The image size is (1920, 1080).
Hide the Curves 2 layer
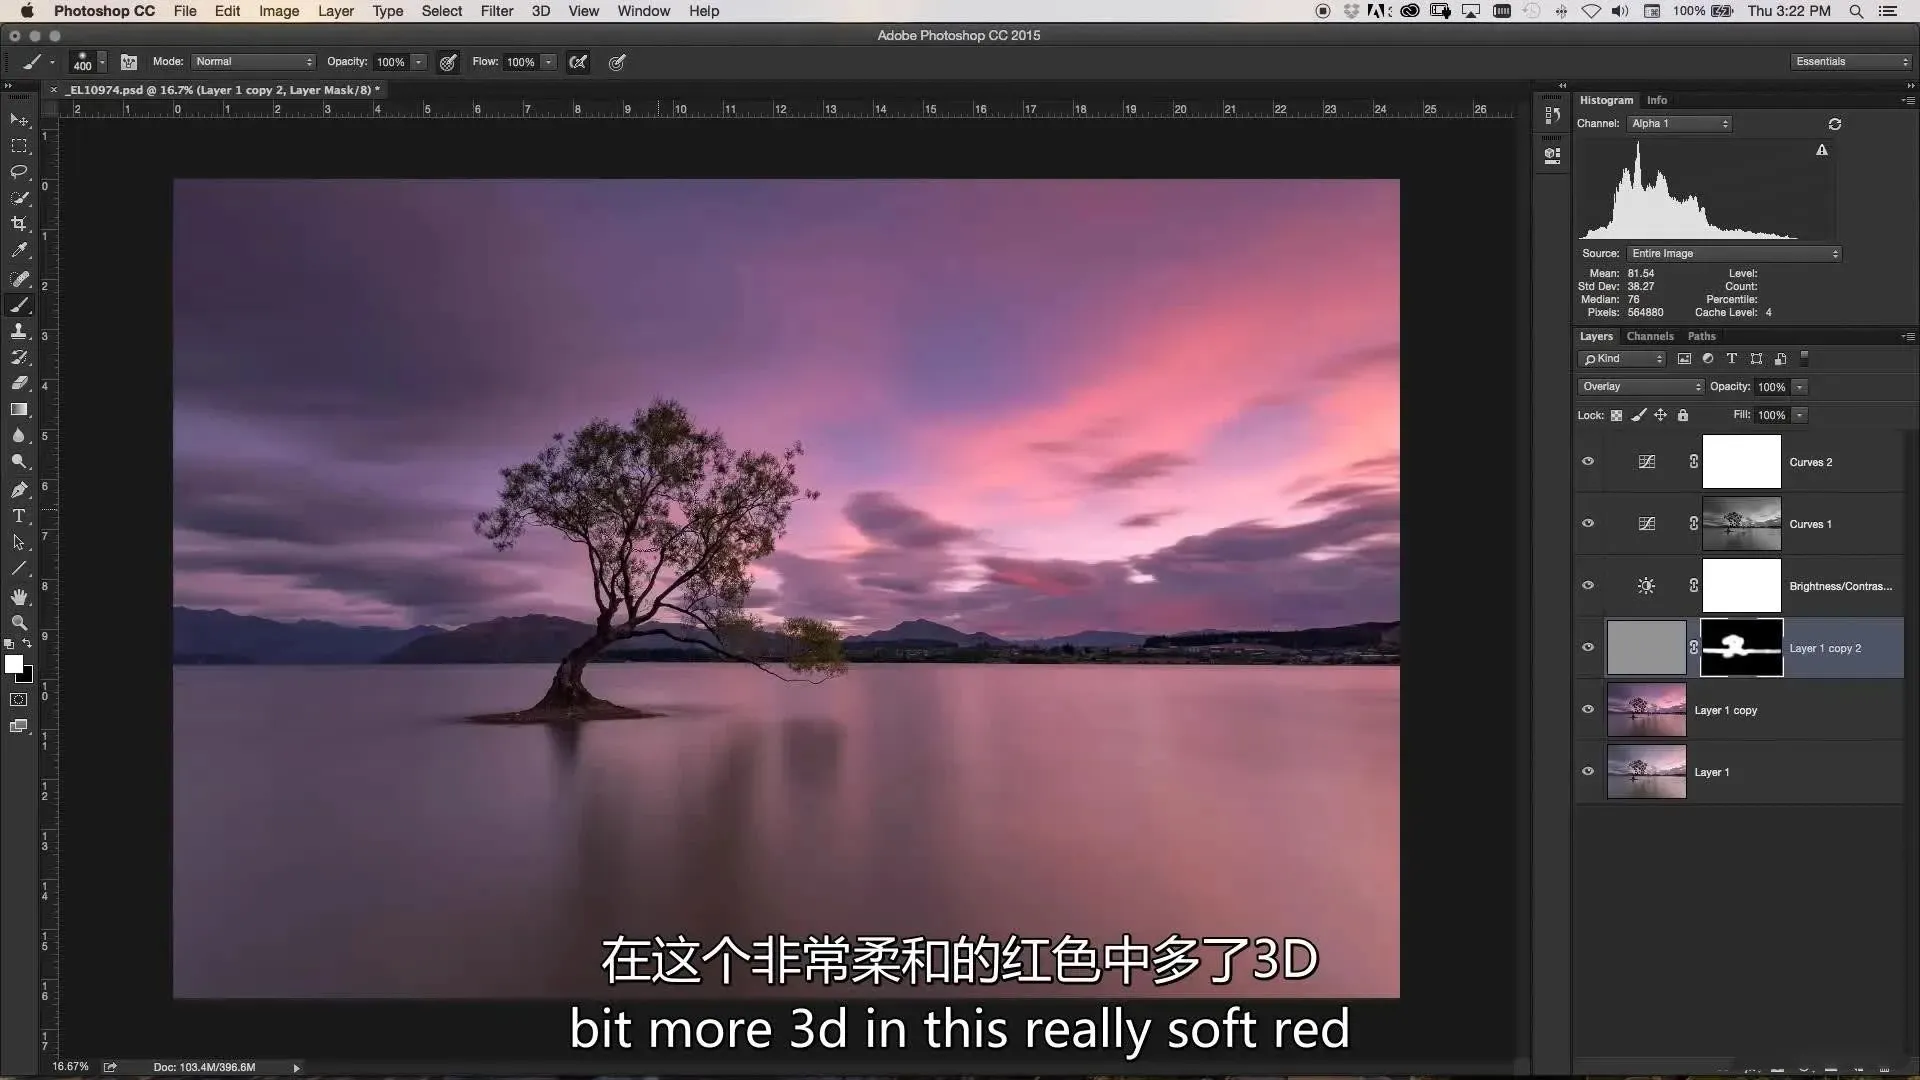click(1588, 462)
